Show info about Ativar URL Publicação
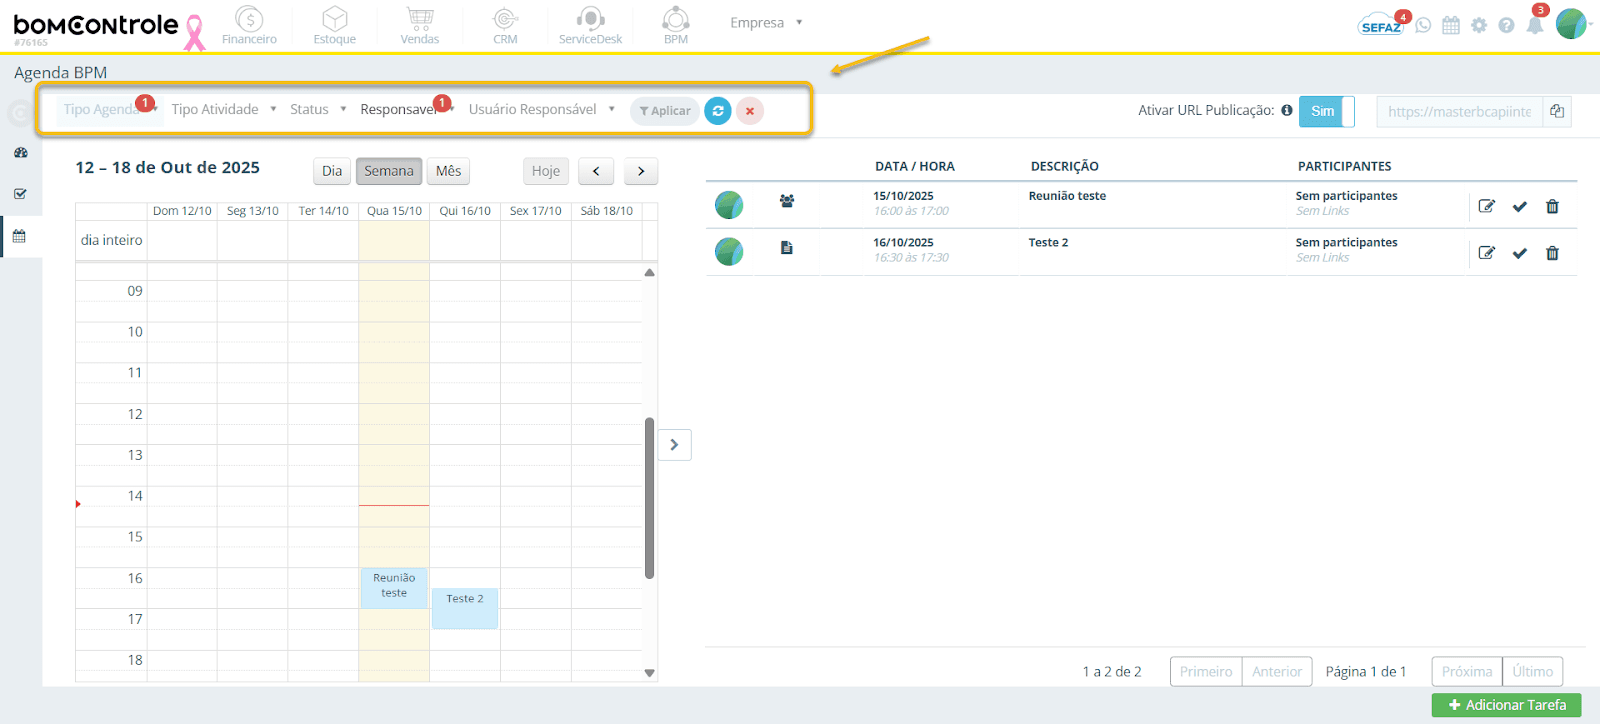 [x=1287, y=110]
